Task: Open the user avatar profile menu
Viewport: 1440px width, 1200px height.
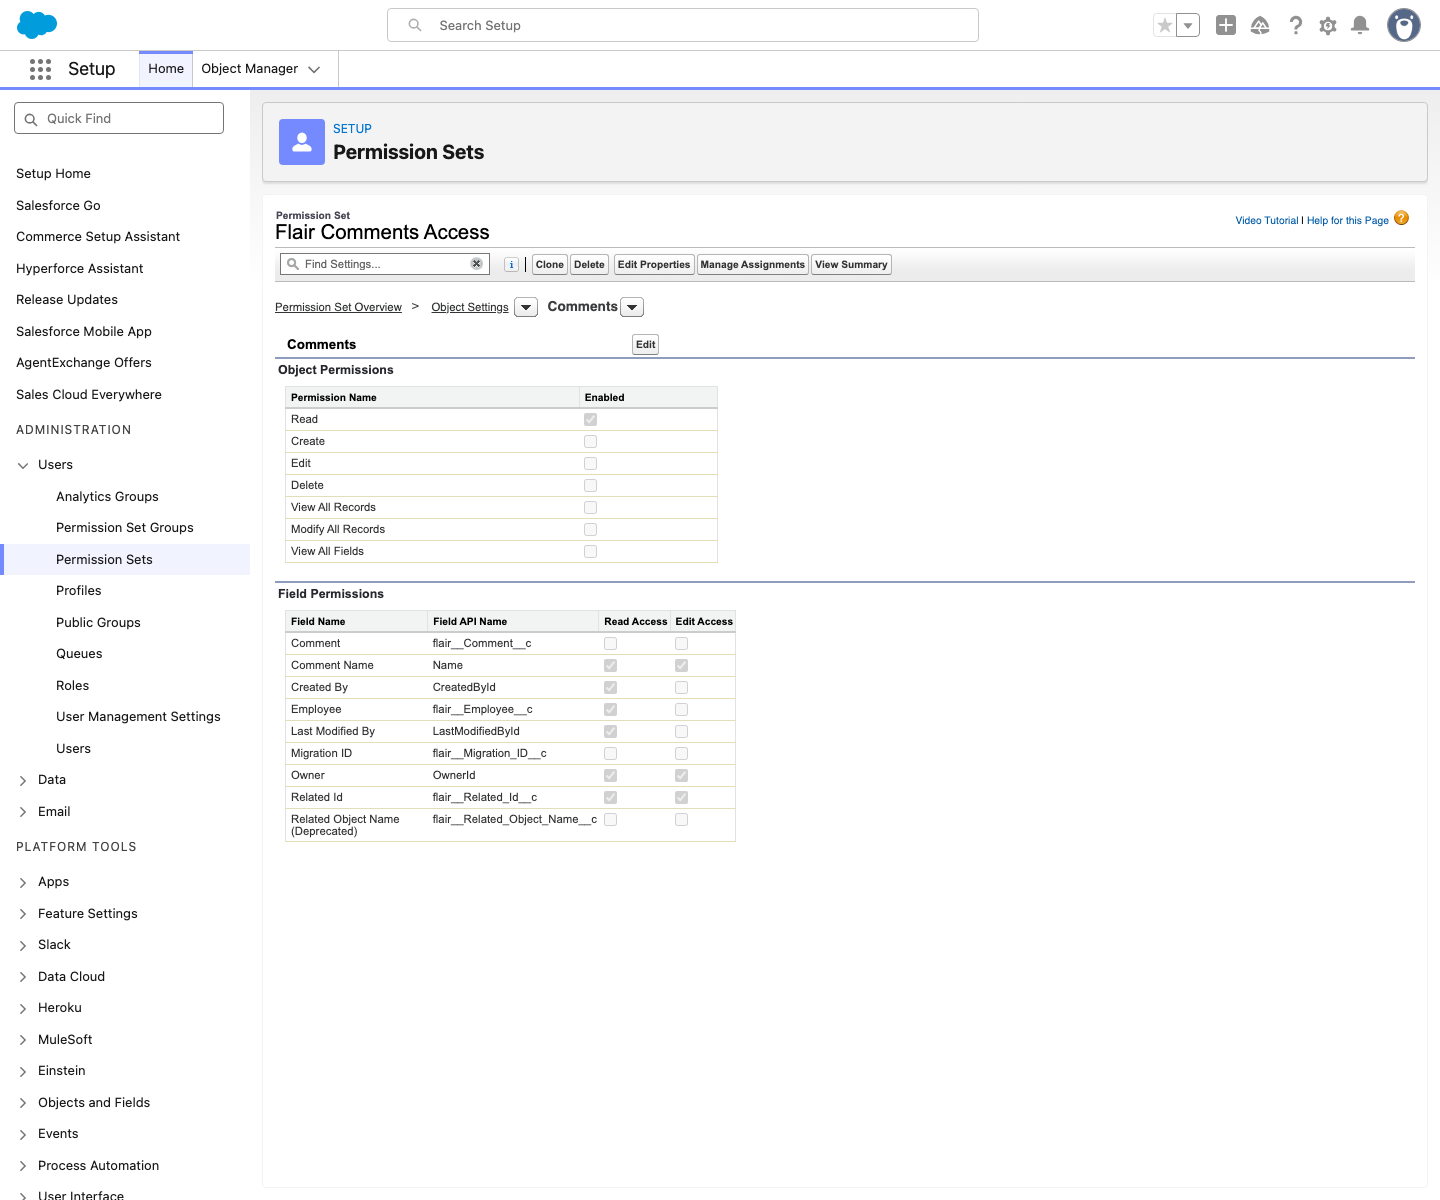Action: point(1404,25)
